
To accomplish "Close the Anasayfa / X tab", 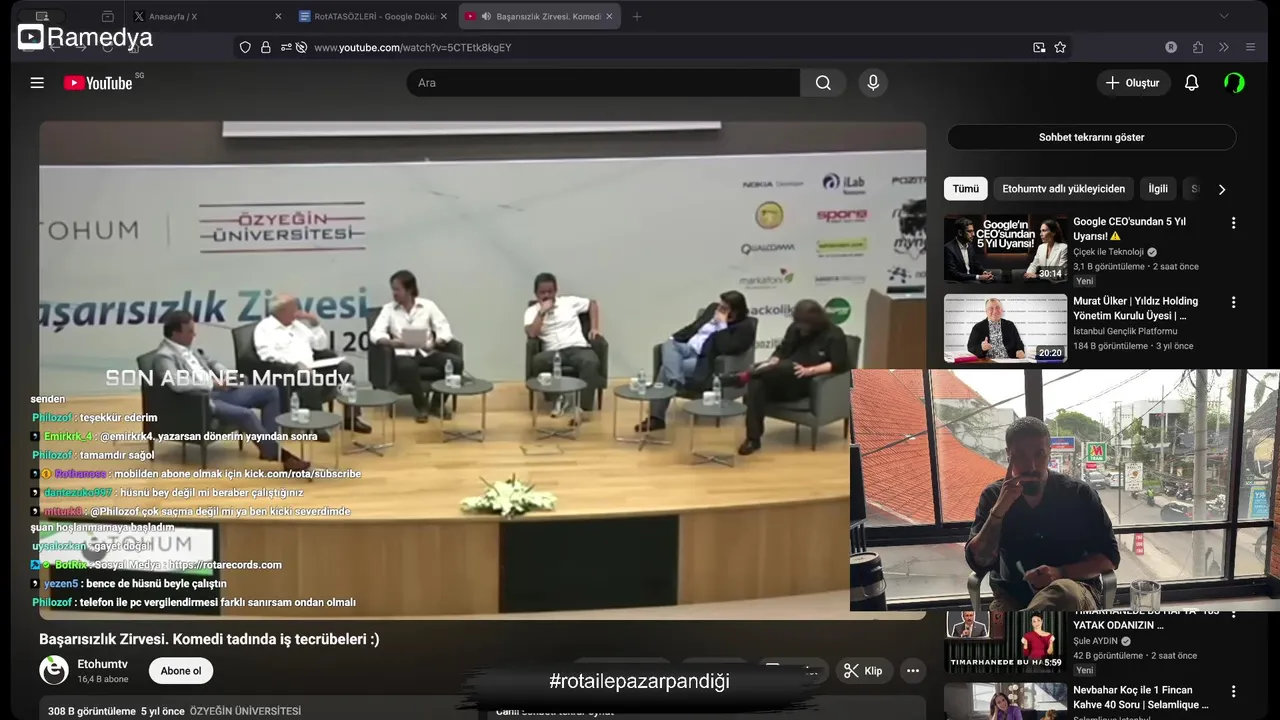I will point(278,16).
